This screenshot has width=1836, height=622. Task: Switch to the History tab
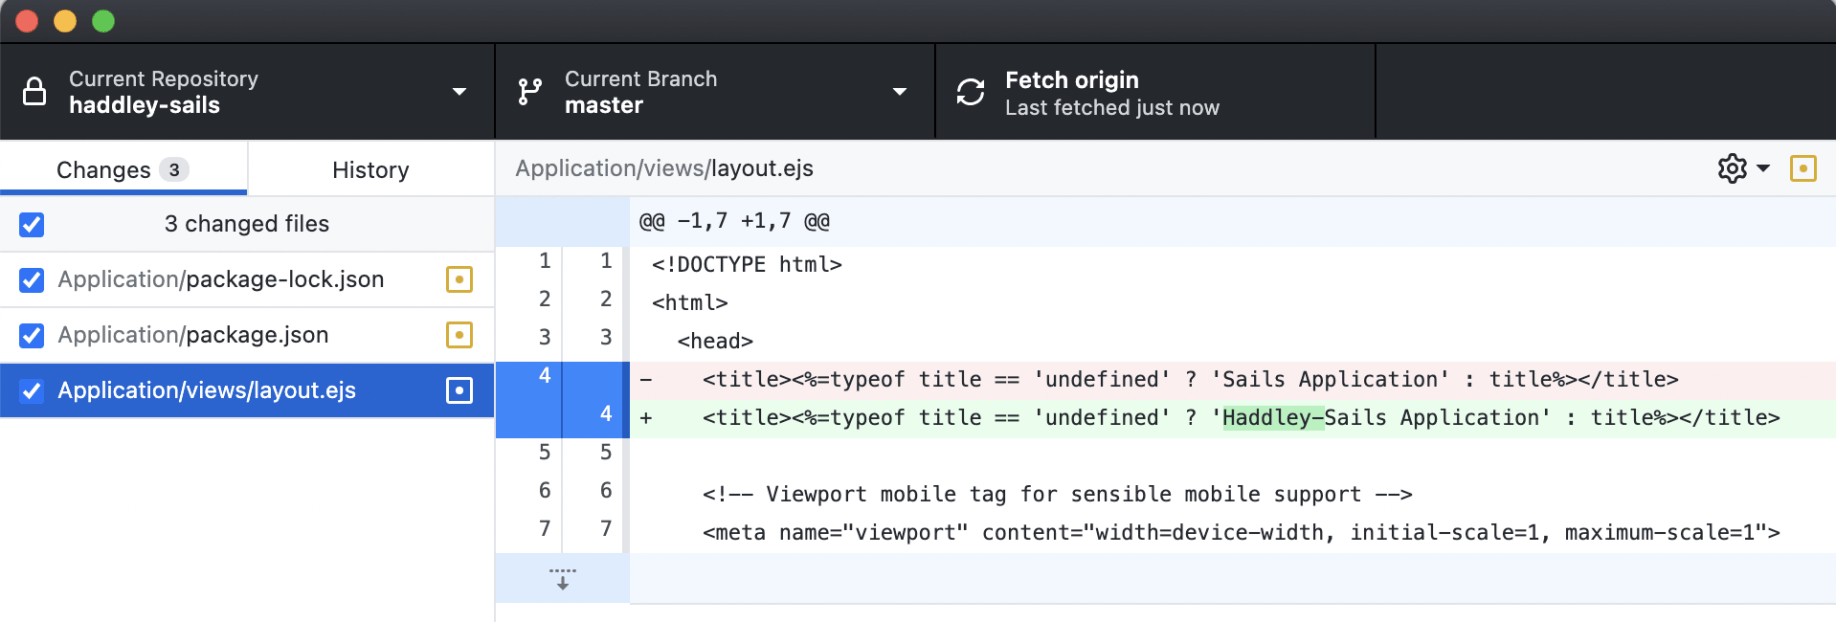[x=370, y=170]
